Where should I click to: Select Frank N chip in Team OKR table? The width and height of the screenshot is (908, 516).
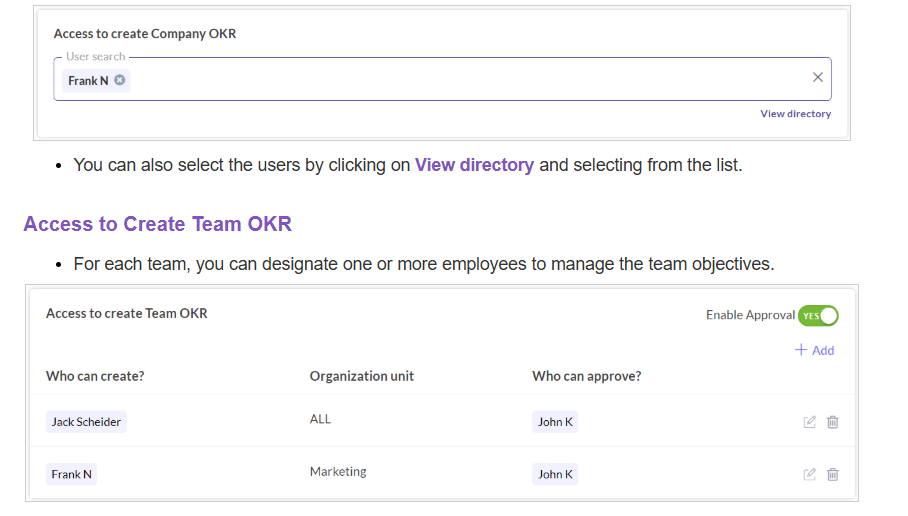pyautogui.click(x=72, y=474)
